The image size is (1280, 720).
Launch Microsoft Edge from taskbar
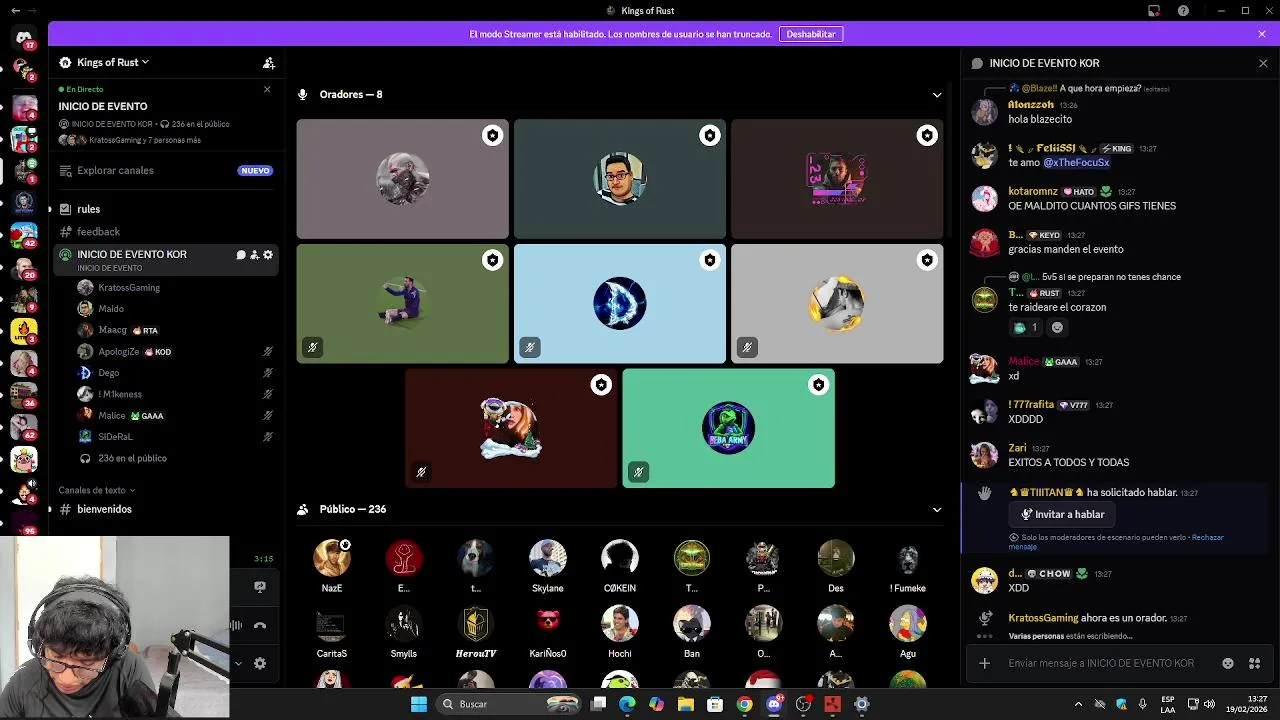click(627, 704)
